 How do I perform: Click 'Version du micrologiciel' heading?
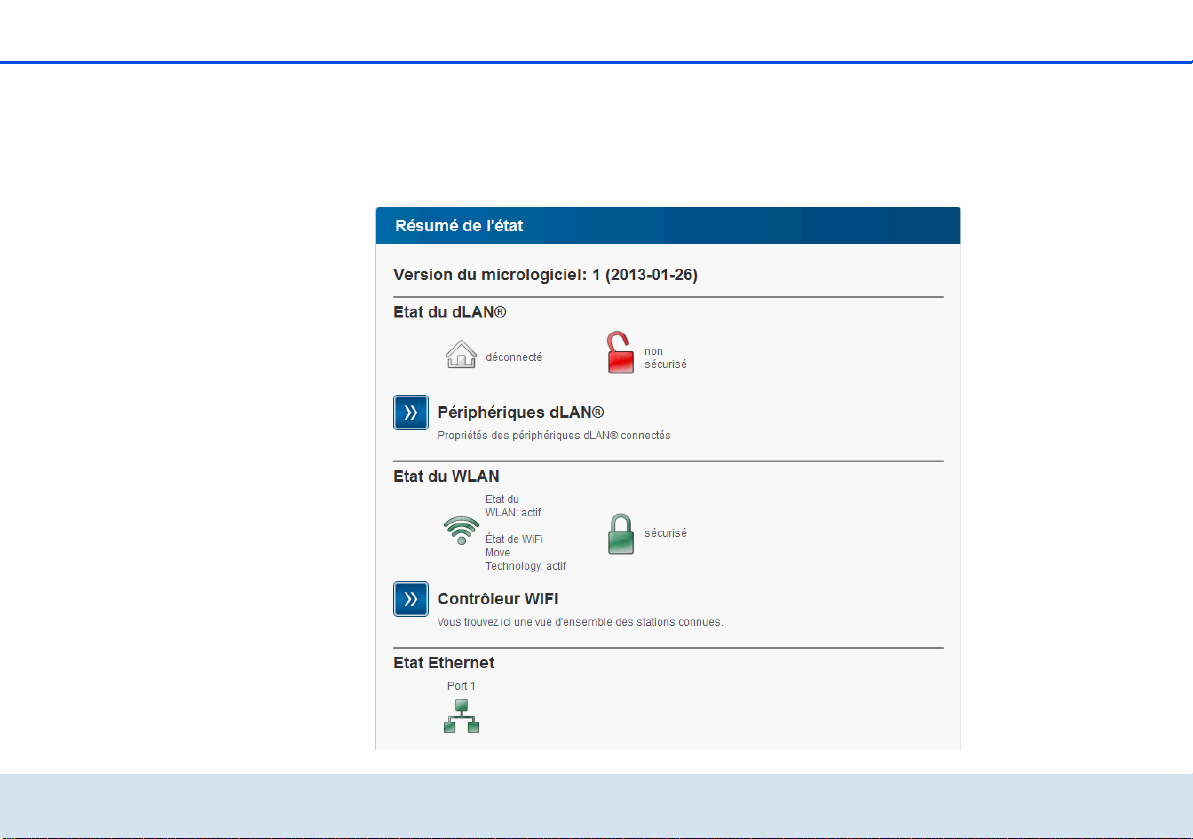[545, 275]
